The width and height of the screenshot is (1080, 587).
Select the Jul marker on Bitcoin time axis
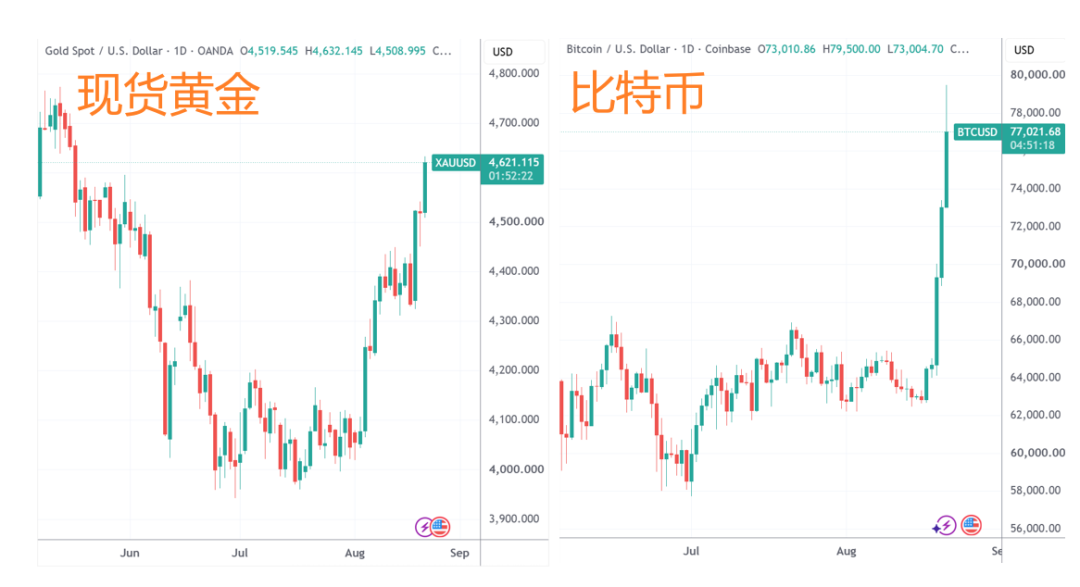pyautogui.click(x=691, y=551)
